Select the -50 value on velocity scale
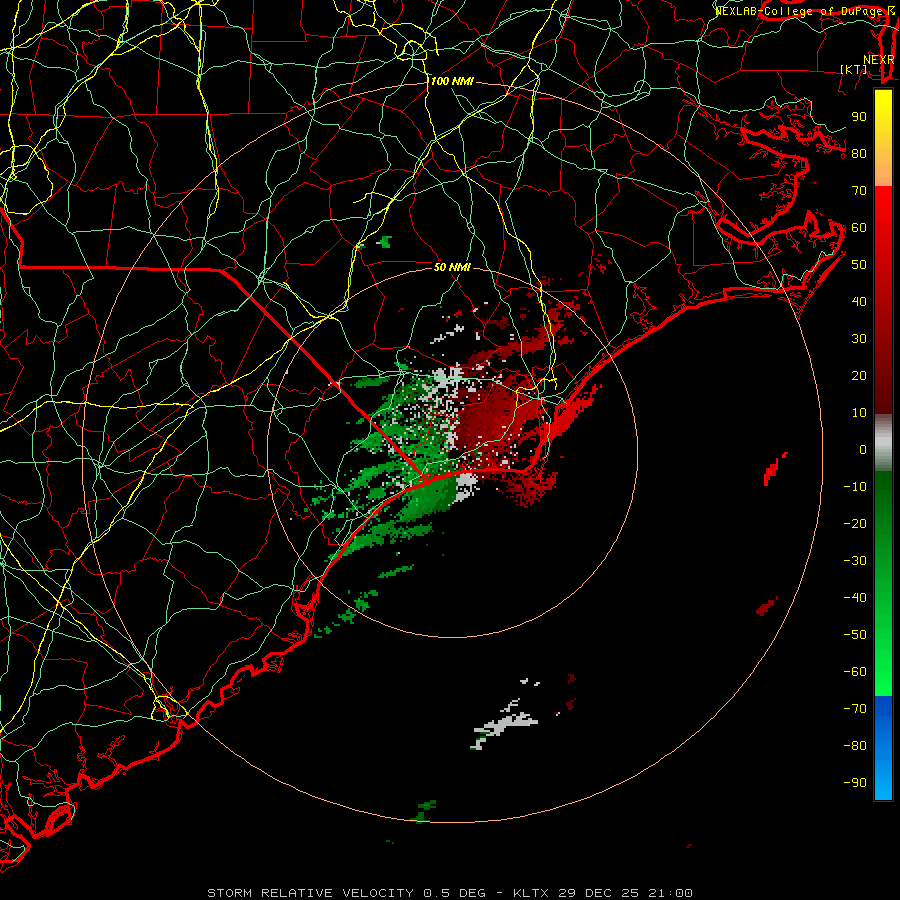 pos(855,635)
